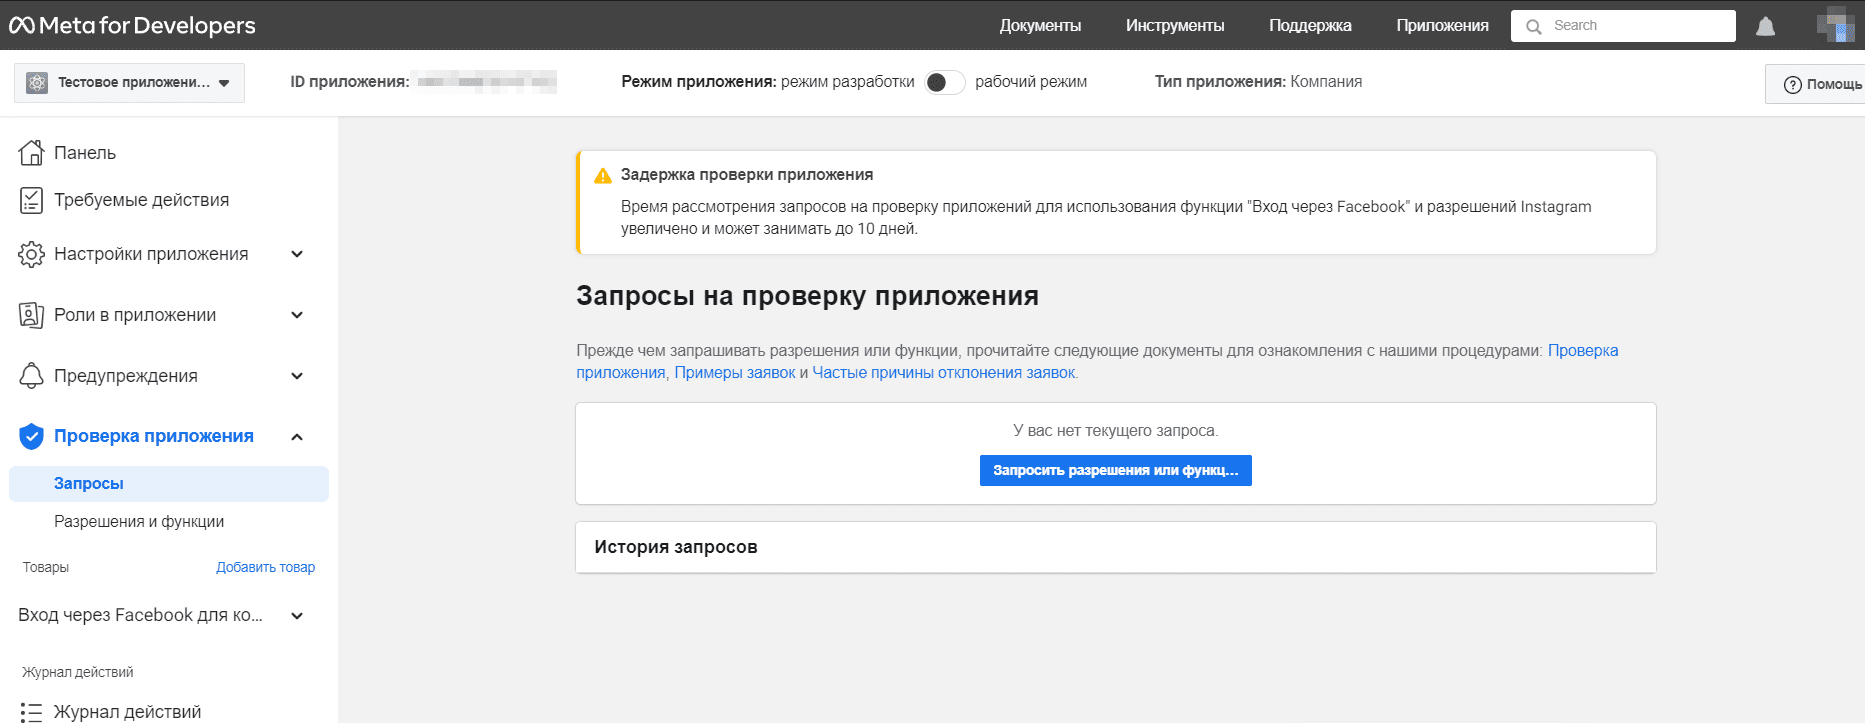Viewport: 1865px width, 723px height.
Task: Click Тип приложения: Компания text
Action: pyautogui.click(x=1258, y=82)
